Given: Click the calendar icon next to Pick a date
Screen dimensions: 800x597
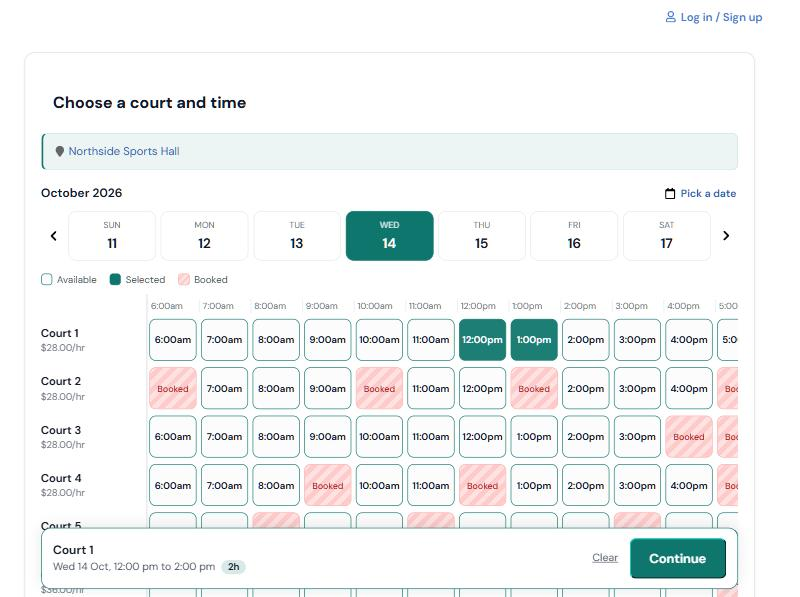Looking at the screenshot, I should [670, 193].
